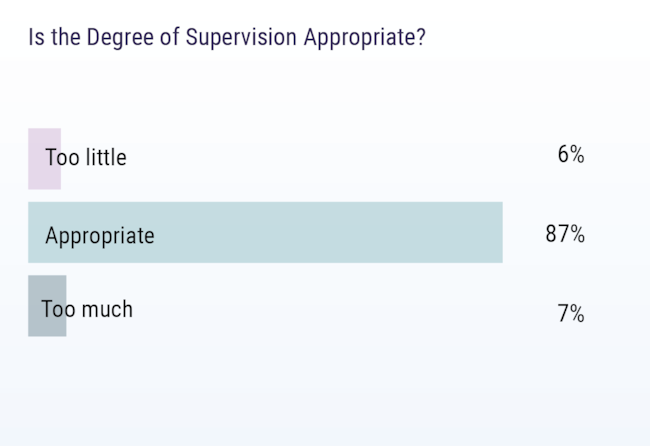Image resolution: width=650 pixels, height=446 pixels.
Task: Click the 6% value
Action: (x=571, y=154)
